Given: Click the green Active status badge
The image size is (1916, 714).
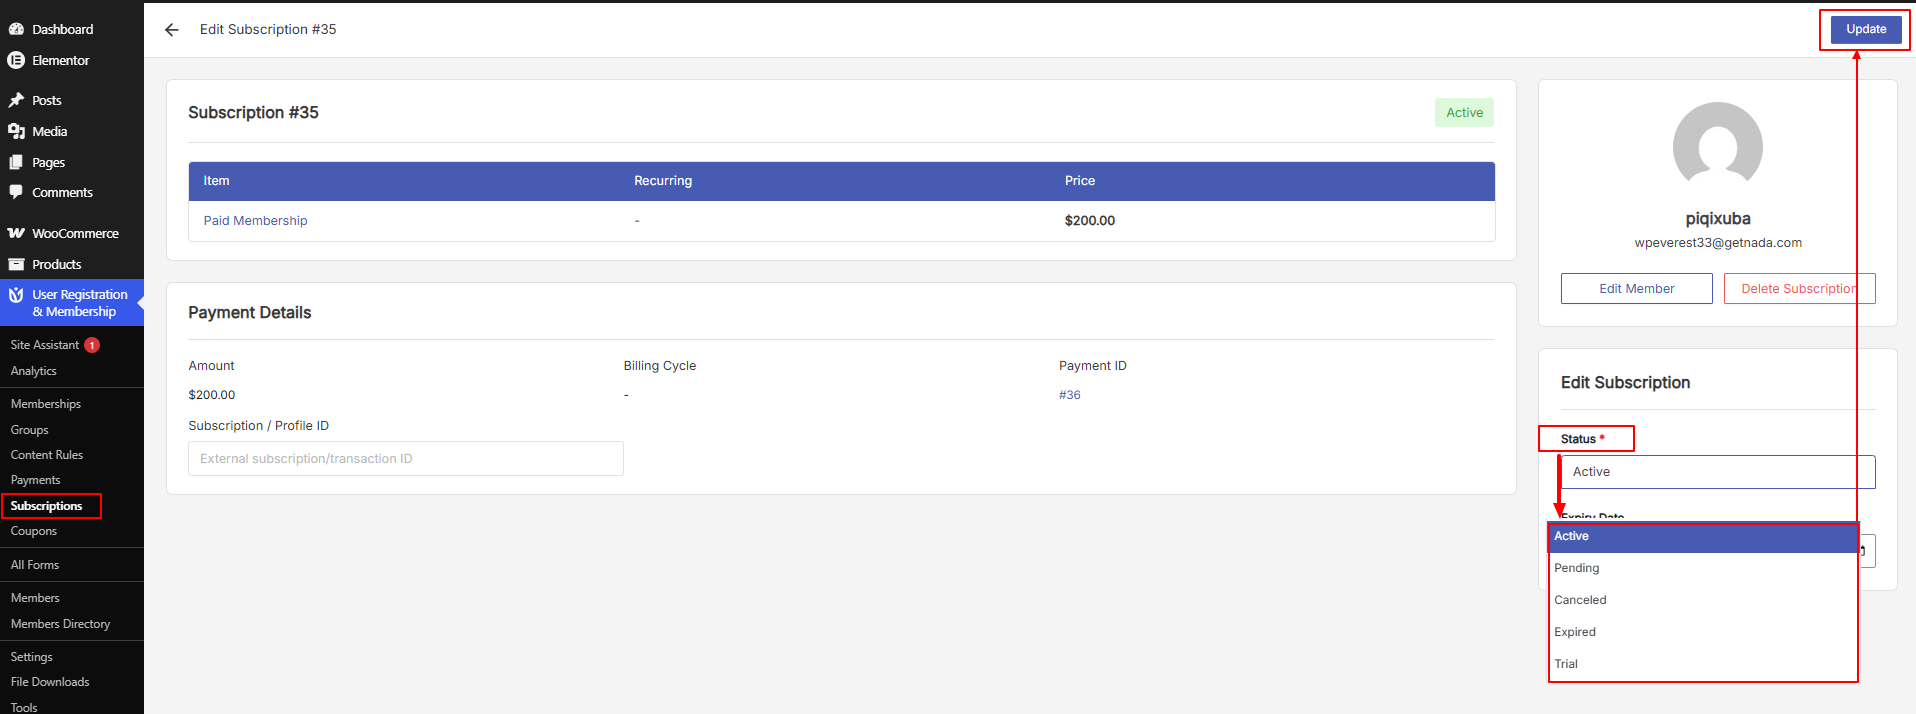Looking at the screenshot, I should coord(1464,113).
